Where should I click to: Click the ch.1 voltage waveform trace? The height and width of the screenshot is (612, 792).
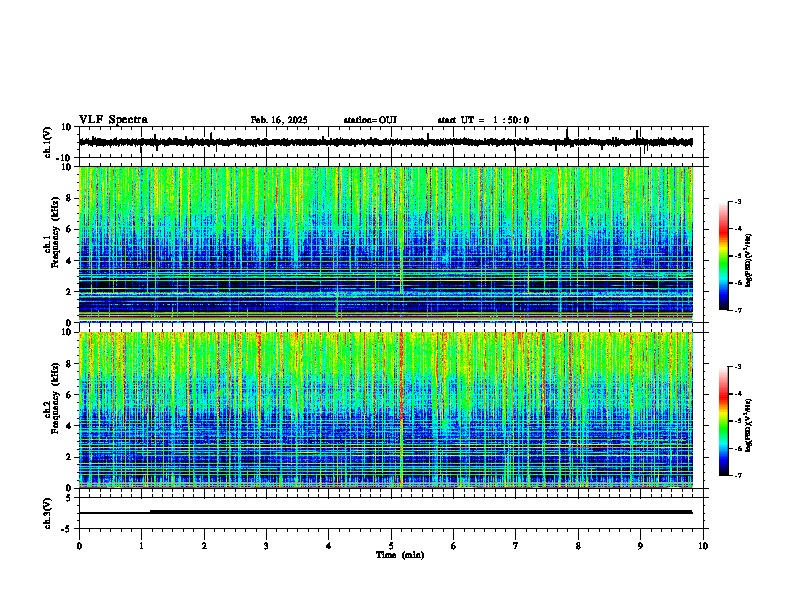point(385,142)
